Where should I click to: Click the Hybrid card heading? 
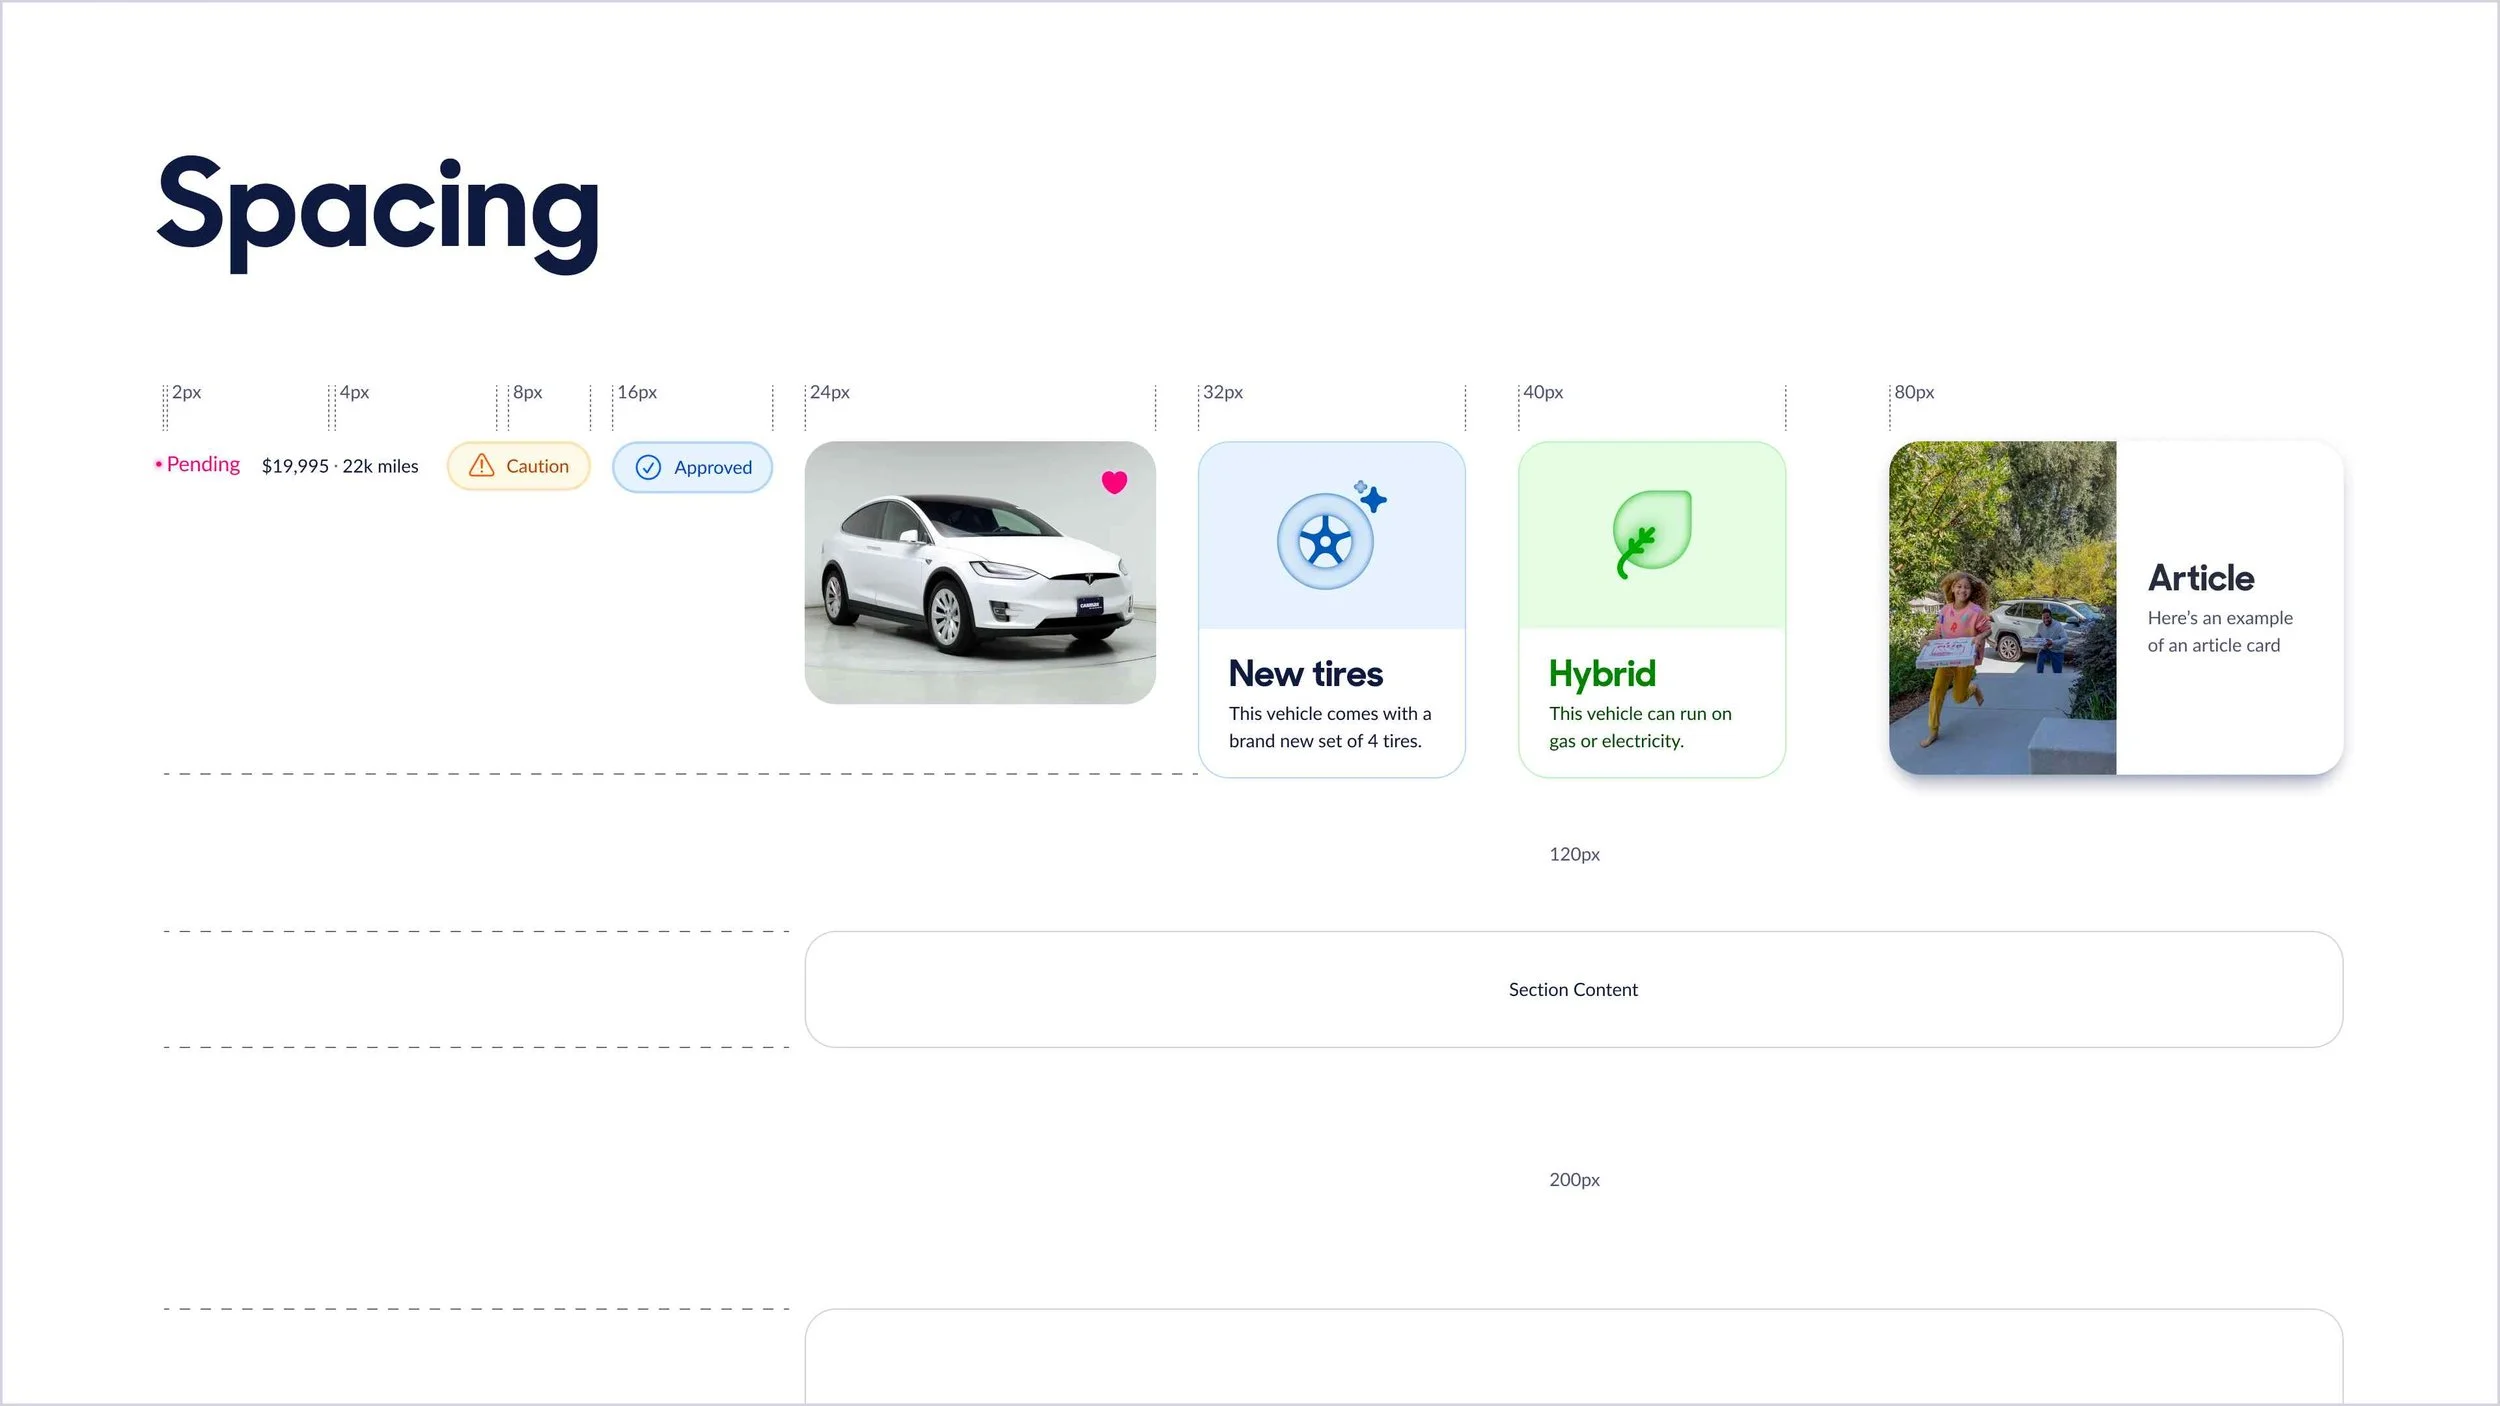point(1601,674)
